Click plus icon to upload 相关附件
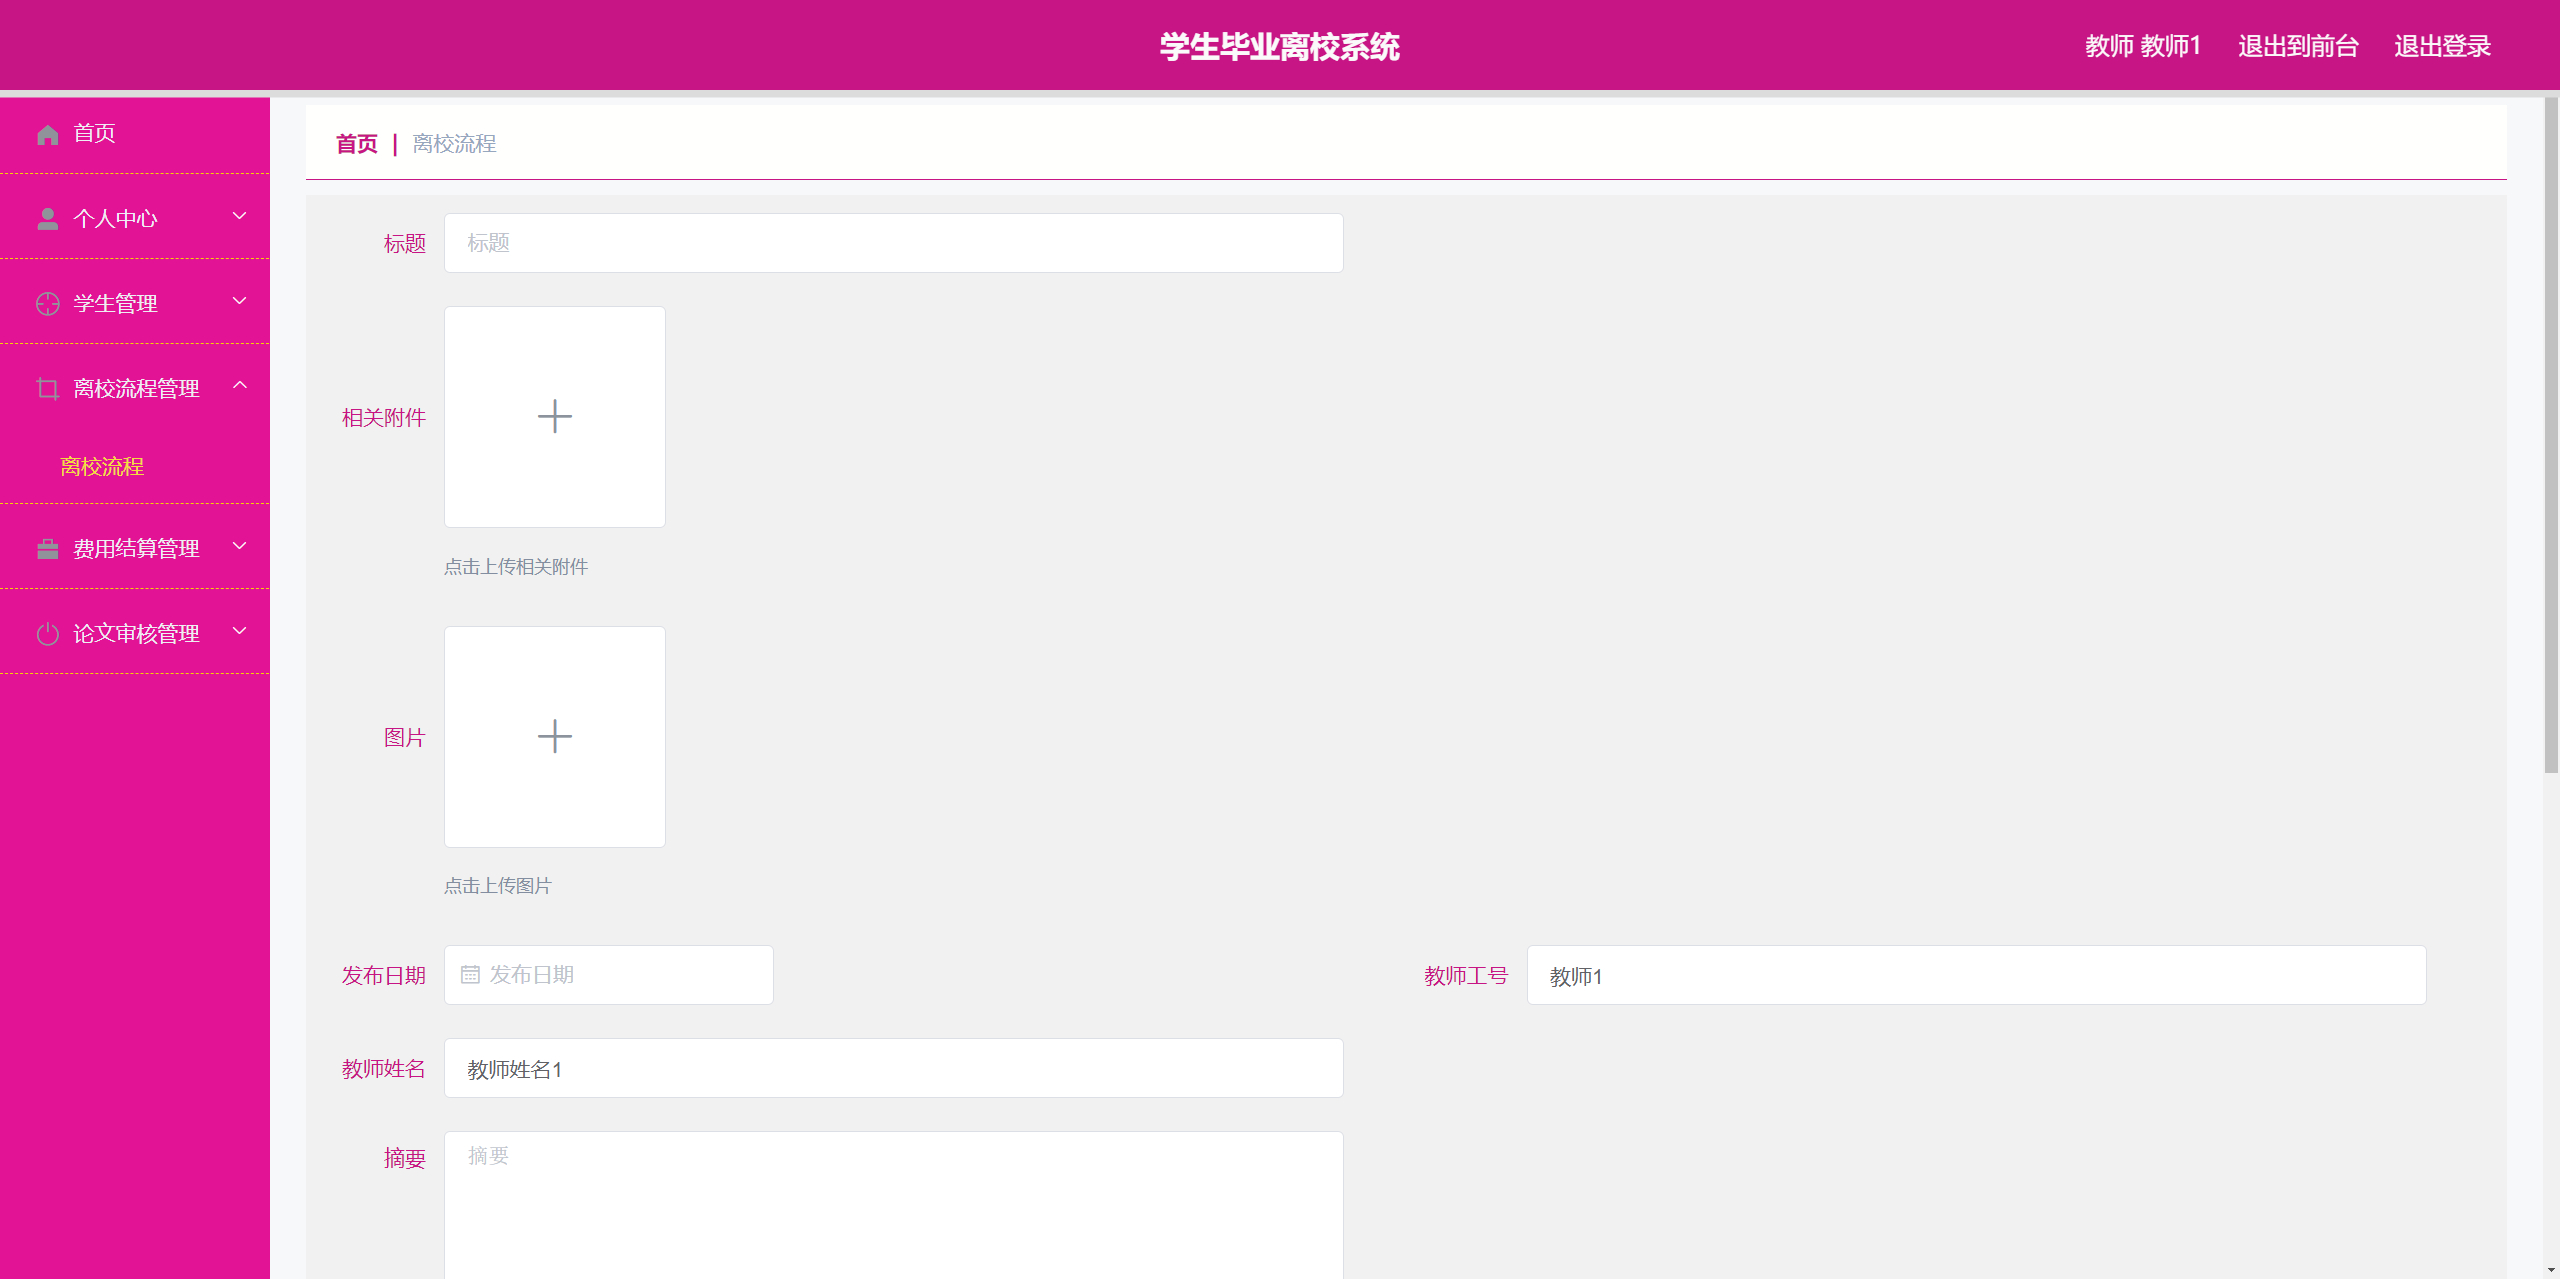Screen dimensions: 2560x1279 tap(554, 416)
